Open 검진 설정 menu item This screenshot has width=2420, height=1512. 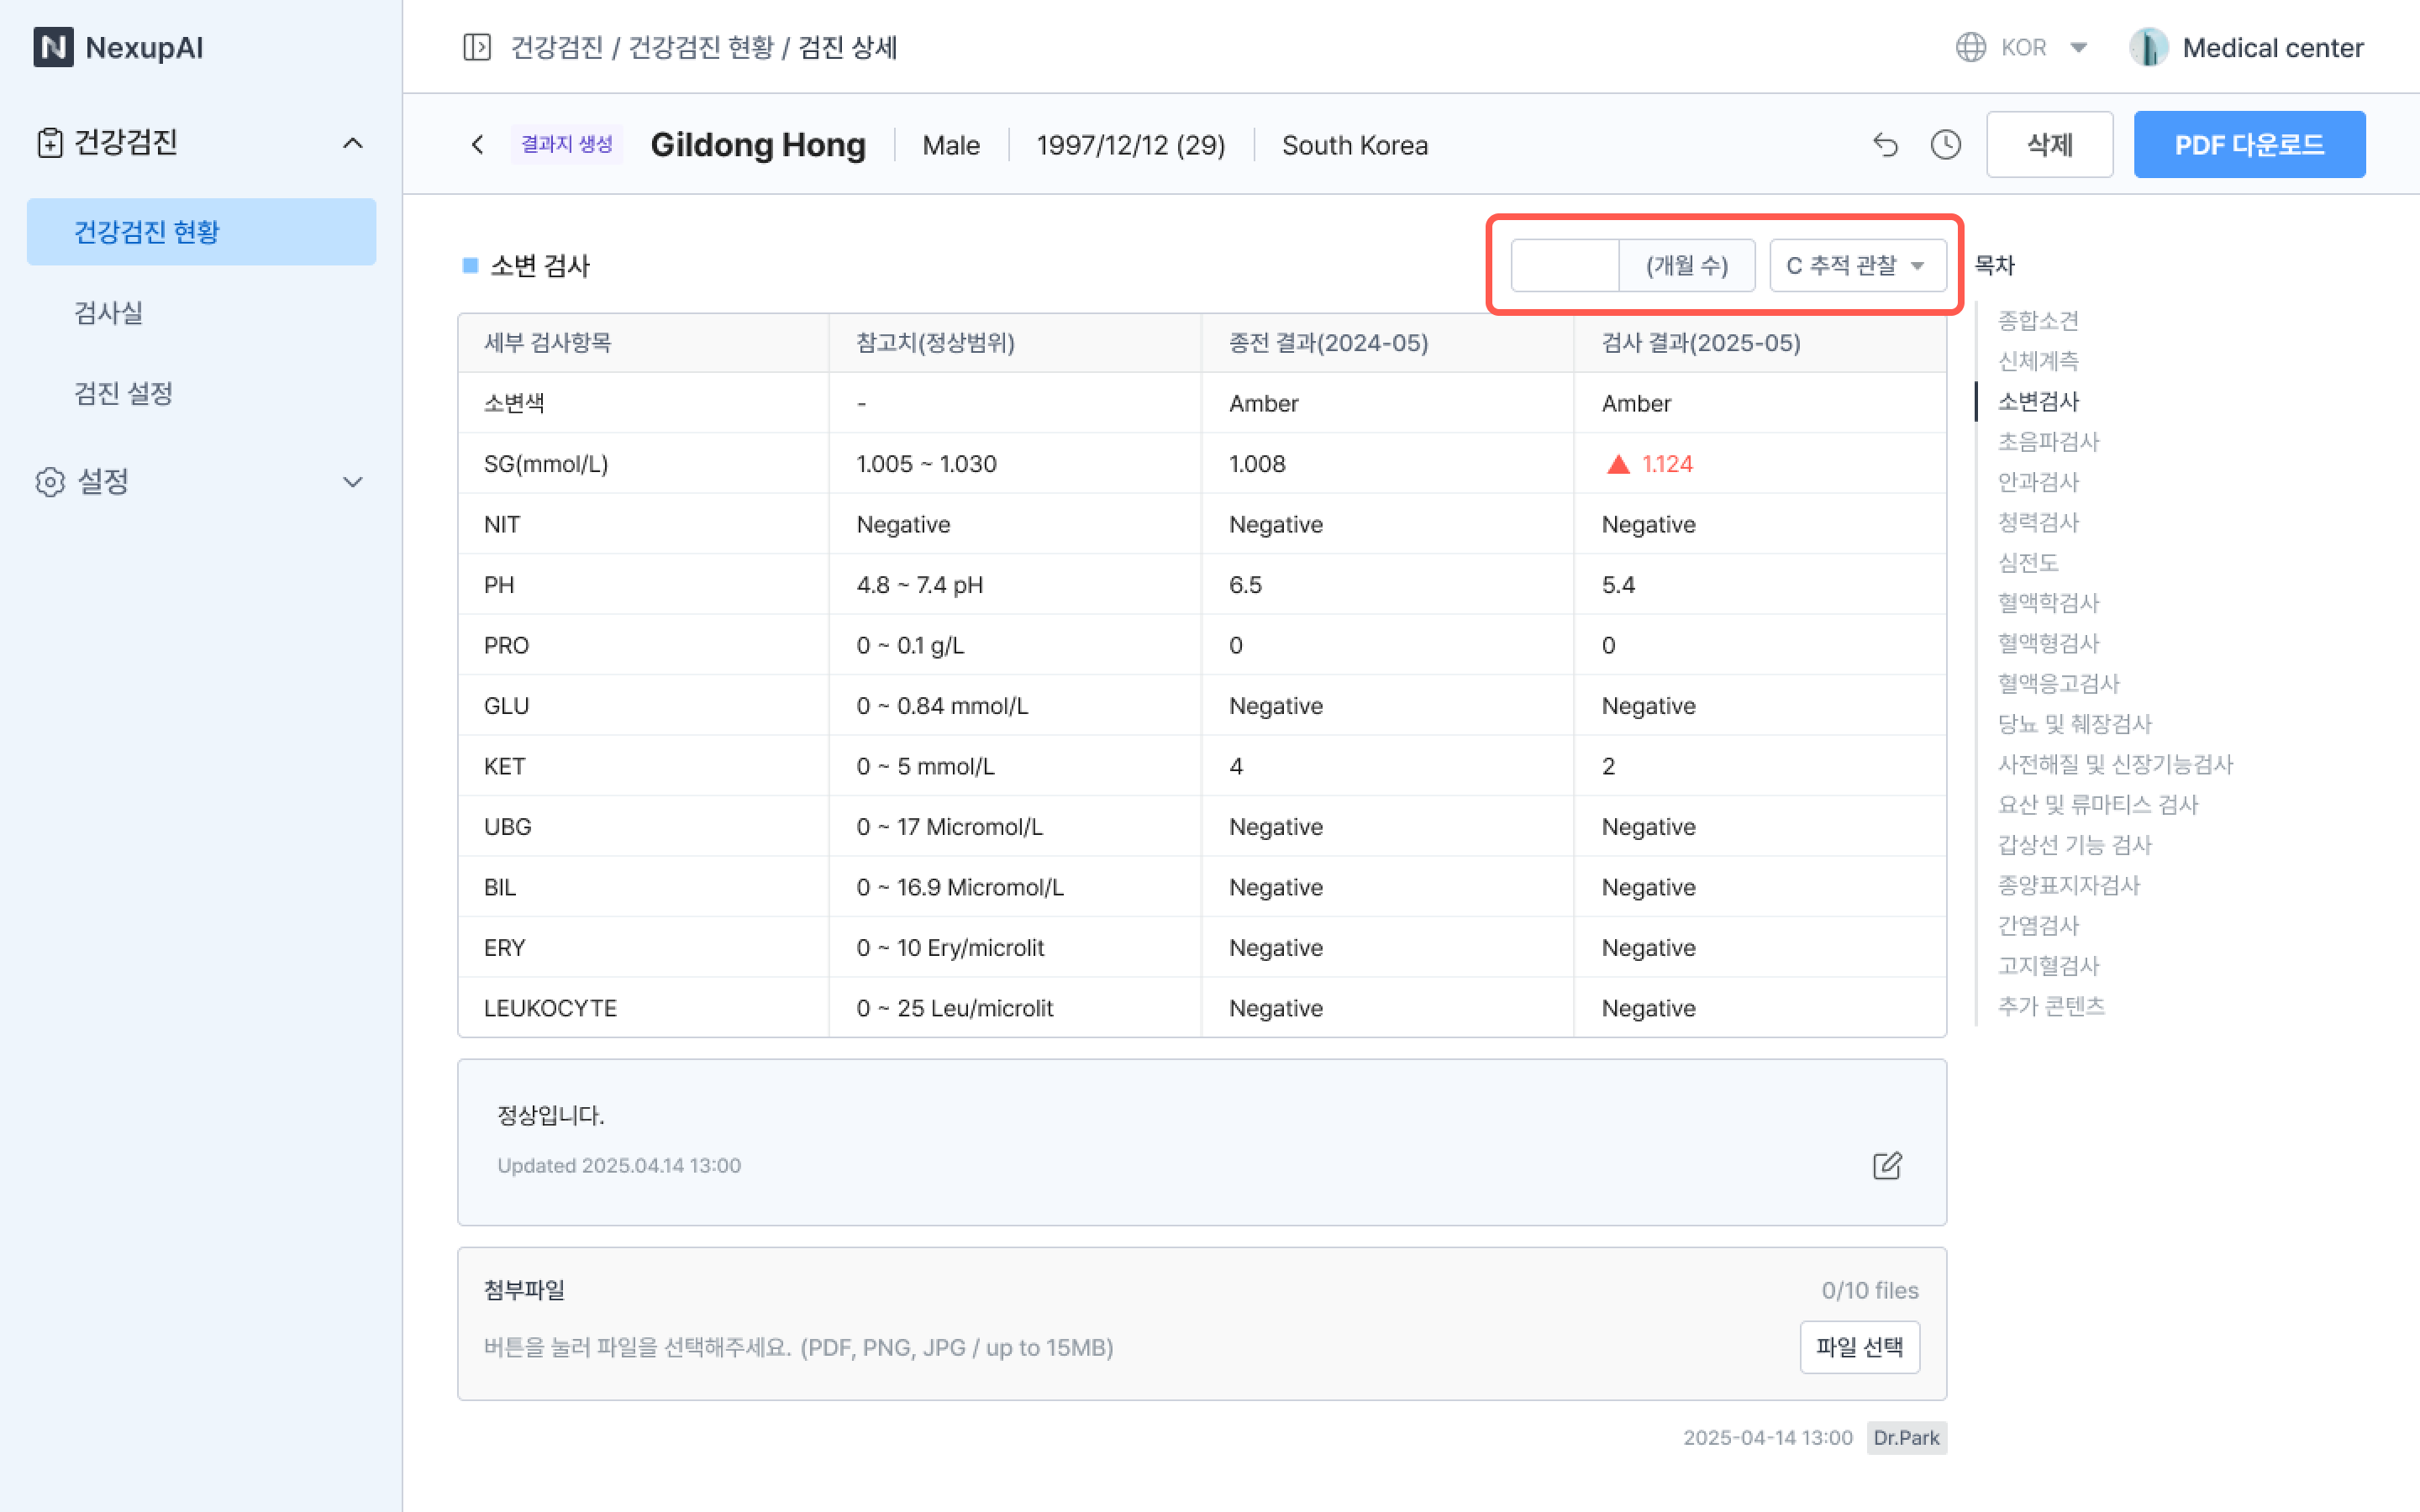click(x=123, y=393)
